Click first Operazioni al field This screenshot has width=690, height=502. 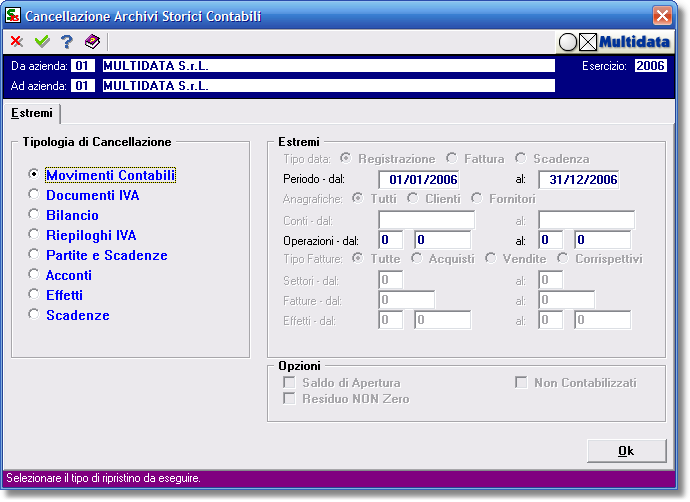pyautogui.click(x=551, y=240)
